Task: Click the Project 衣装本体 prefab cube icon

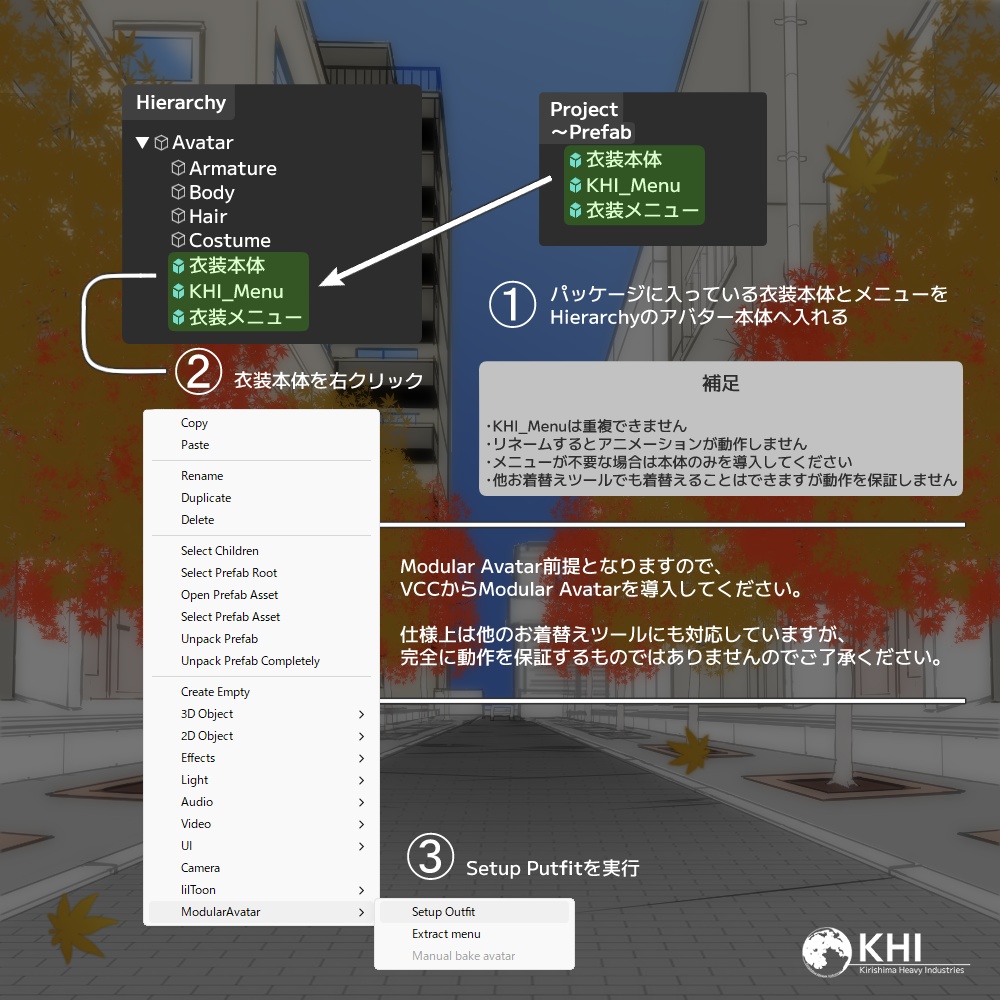Action: pos(575,159)
